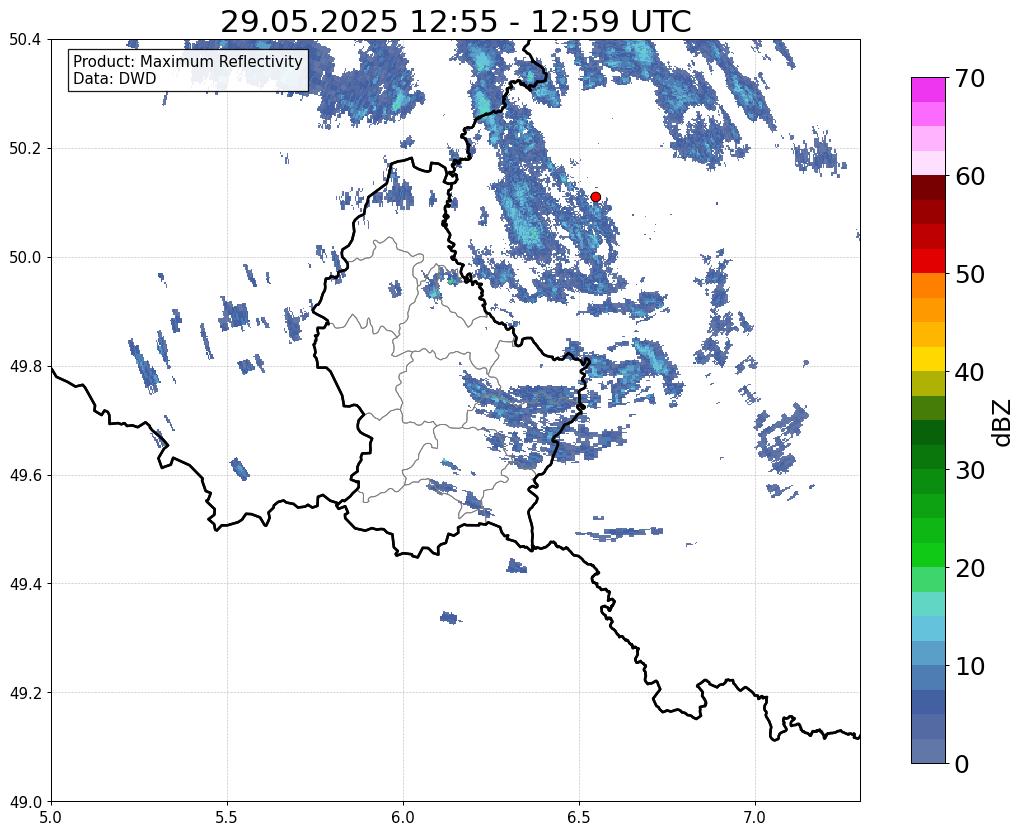Screen dimensions: 1023x834
Task: Click the 50.2 latitude axis label
Action: point(25,149)
